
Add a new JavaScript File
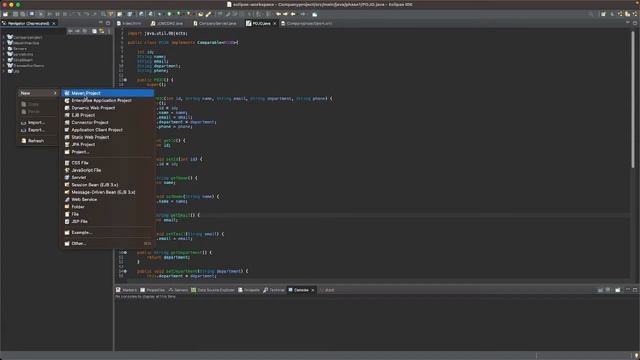tap(107, 170)
